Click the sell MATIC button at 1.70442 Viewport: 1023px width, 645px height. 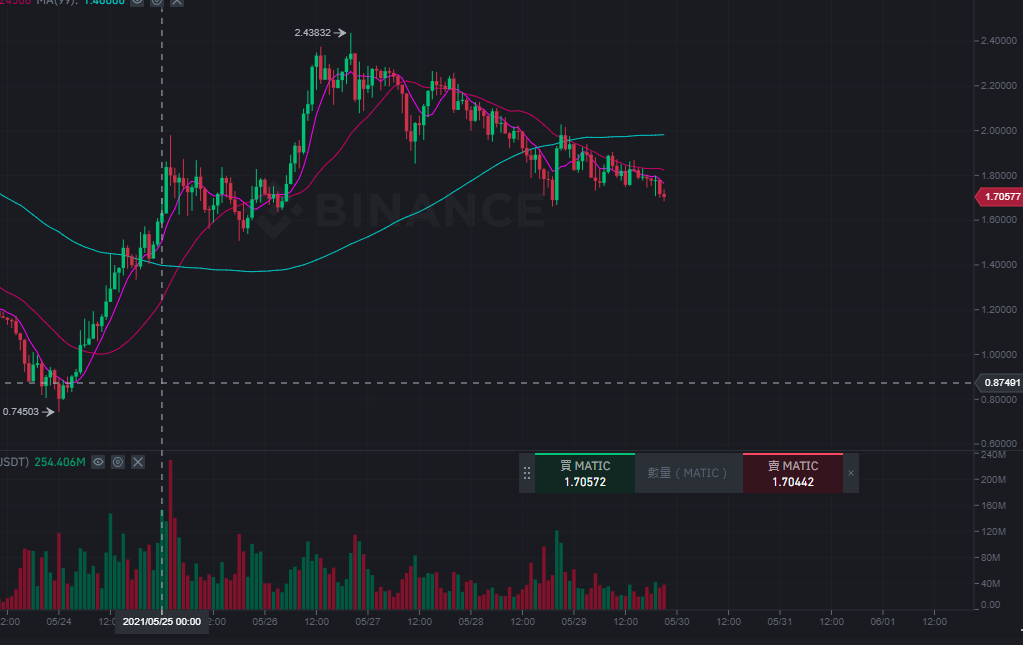[793, 473]
